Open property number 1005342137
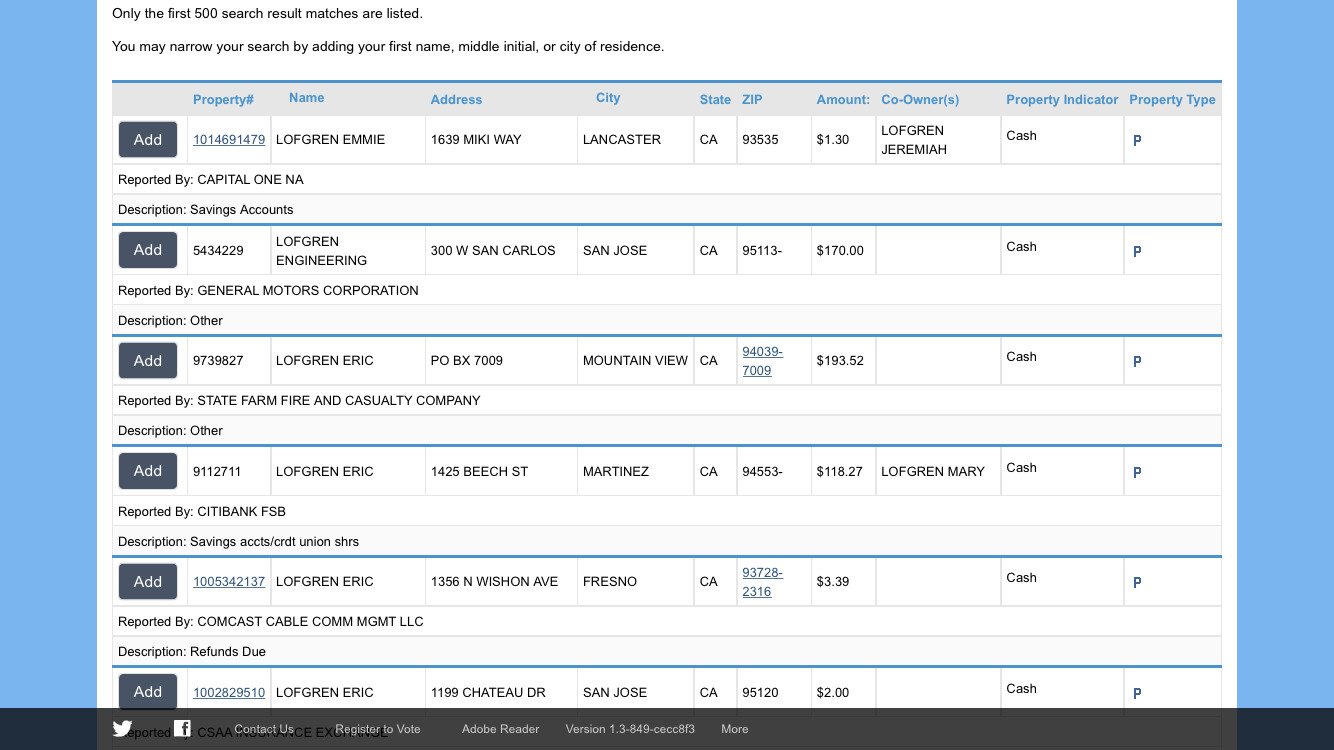This screenshot has width=1334, height=750. (229, 582)
